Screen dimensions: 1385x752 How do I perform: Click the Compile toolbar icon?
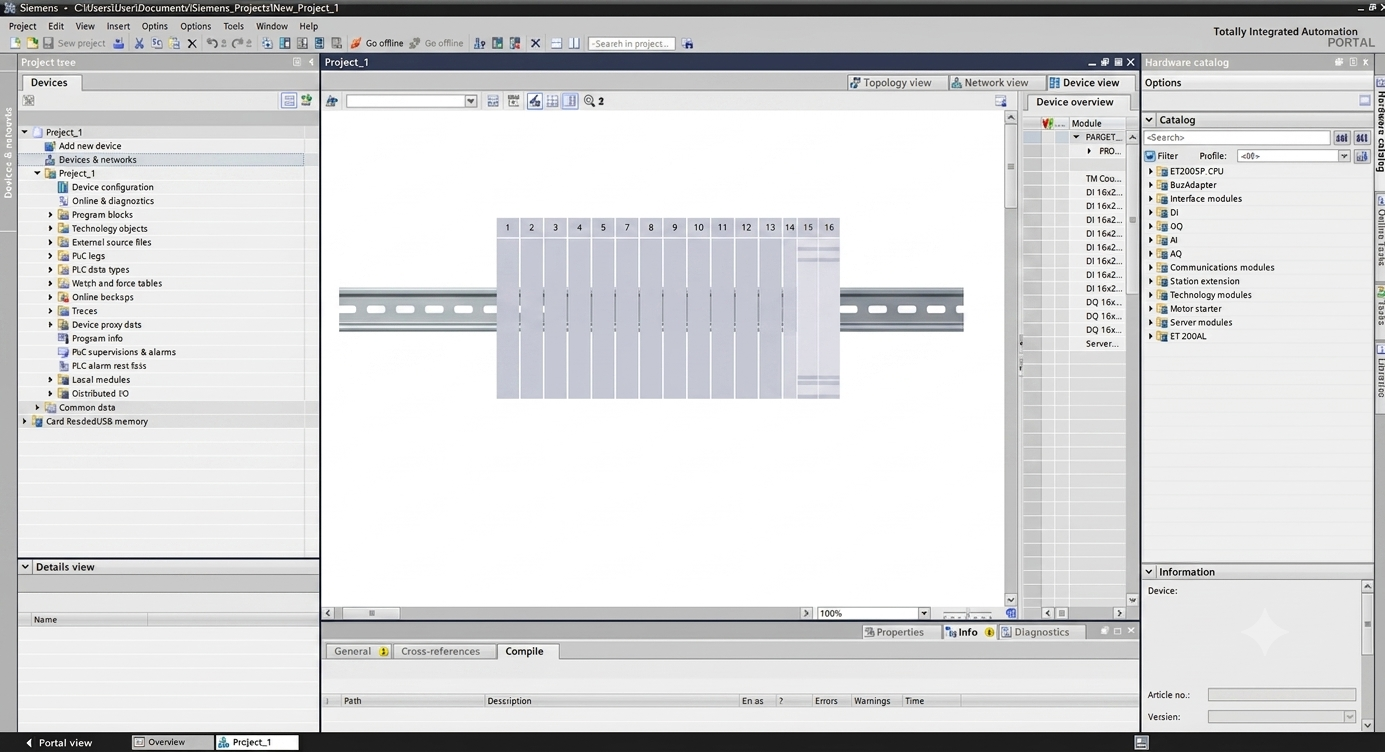click(x=267, y=43)
